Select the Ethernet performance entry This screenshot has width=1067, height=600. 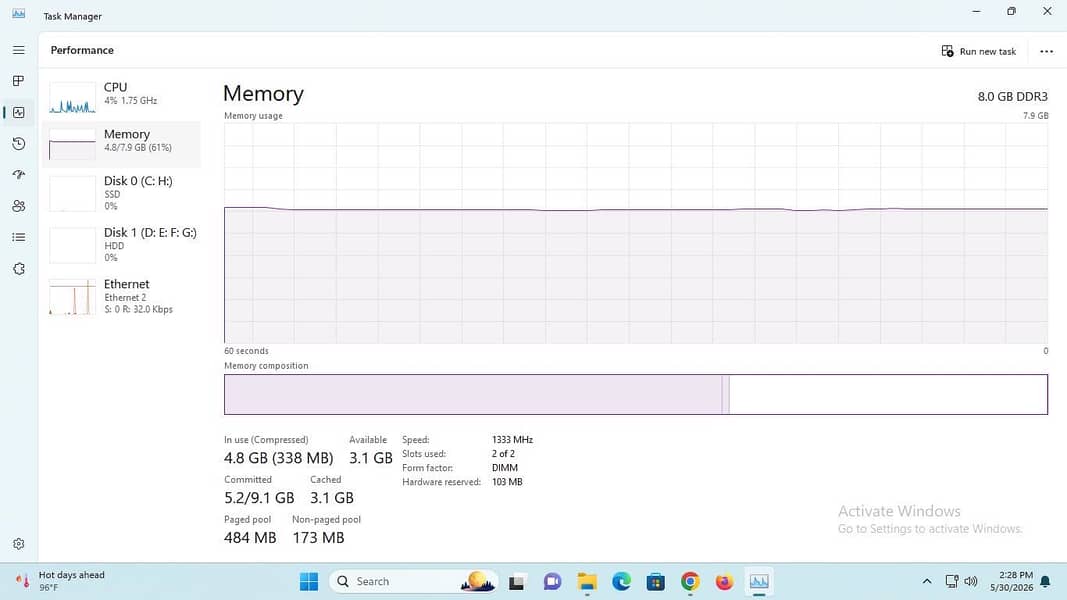tap(121, 297)
